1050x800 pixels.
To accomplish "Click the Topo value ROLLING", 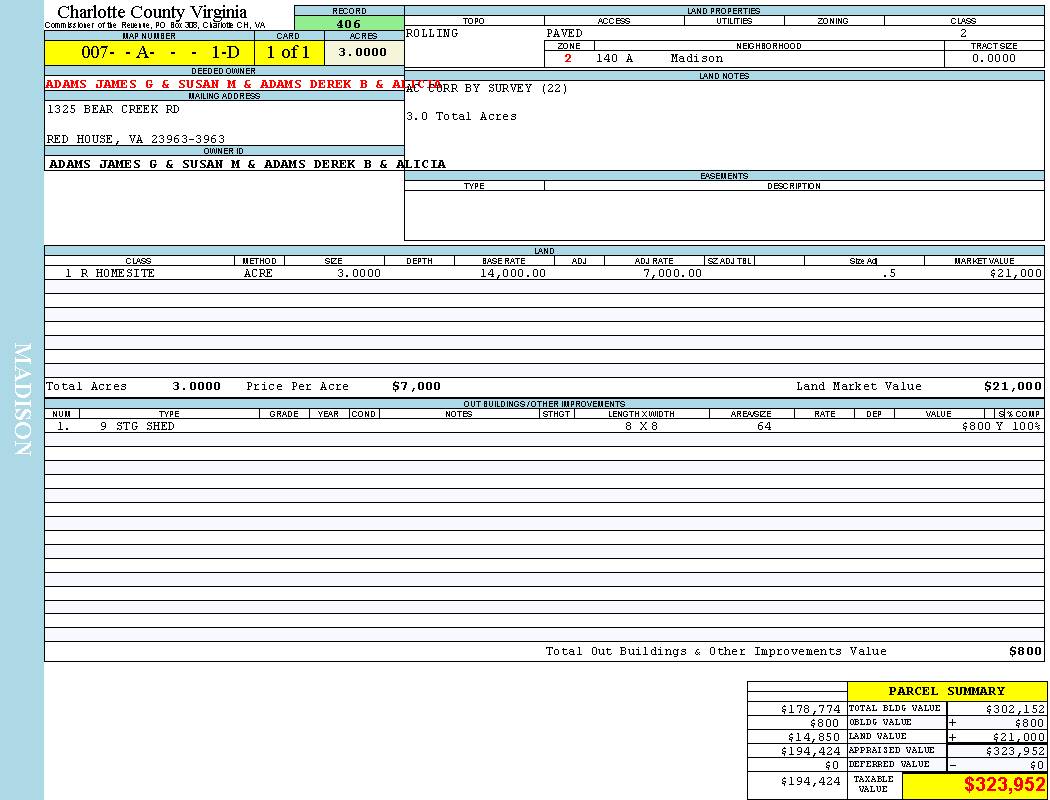I will [x=432, y=33].
